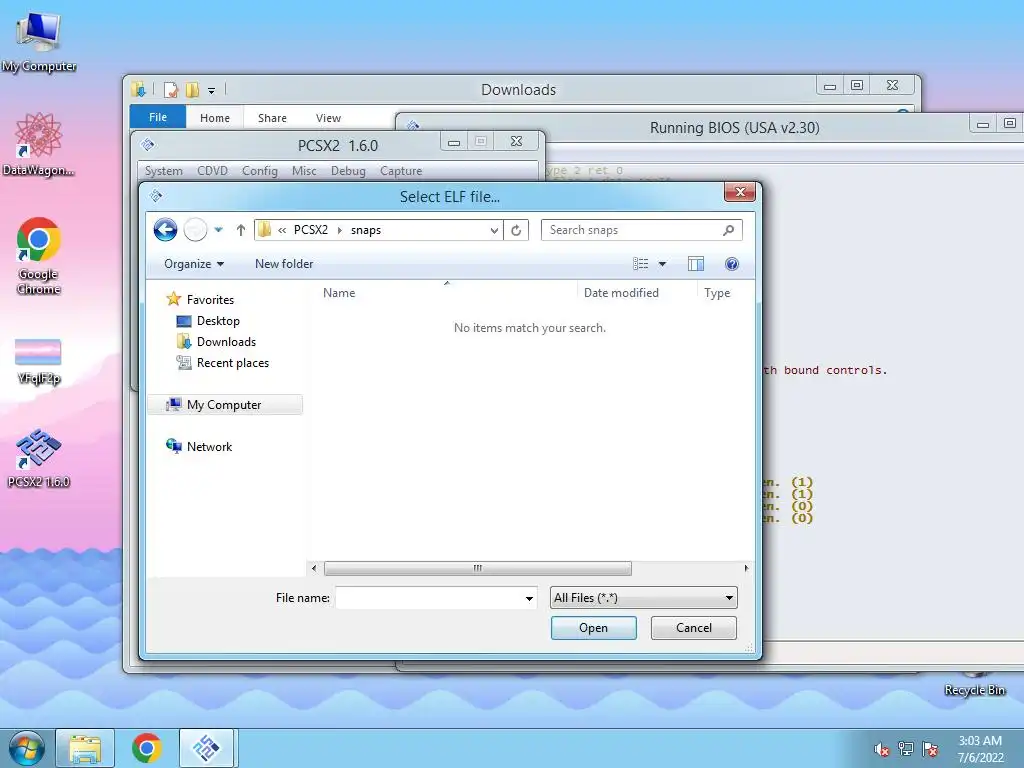The width and height of the screenshot is (1024, 768).
Task: Click the muted volume tray icon
Action: pos(882,749)
